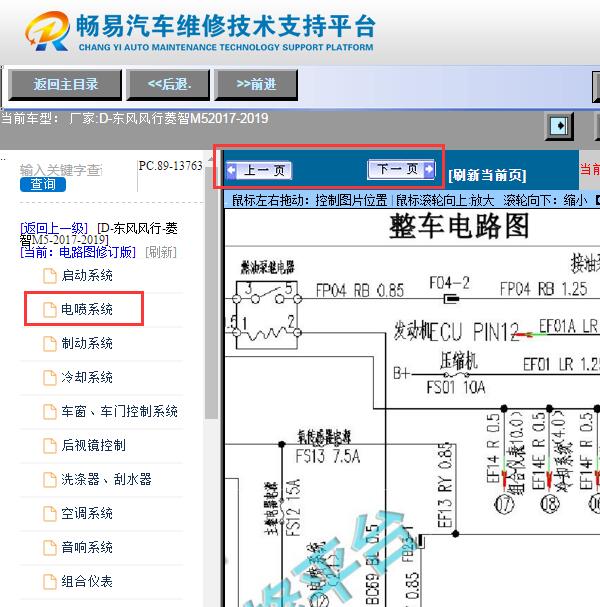The height and width of the screenshot is (607, 600).
Task: Click 刷新当前页 link
Action: click(x=487, y=175)
